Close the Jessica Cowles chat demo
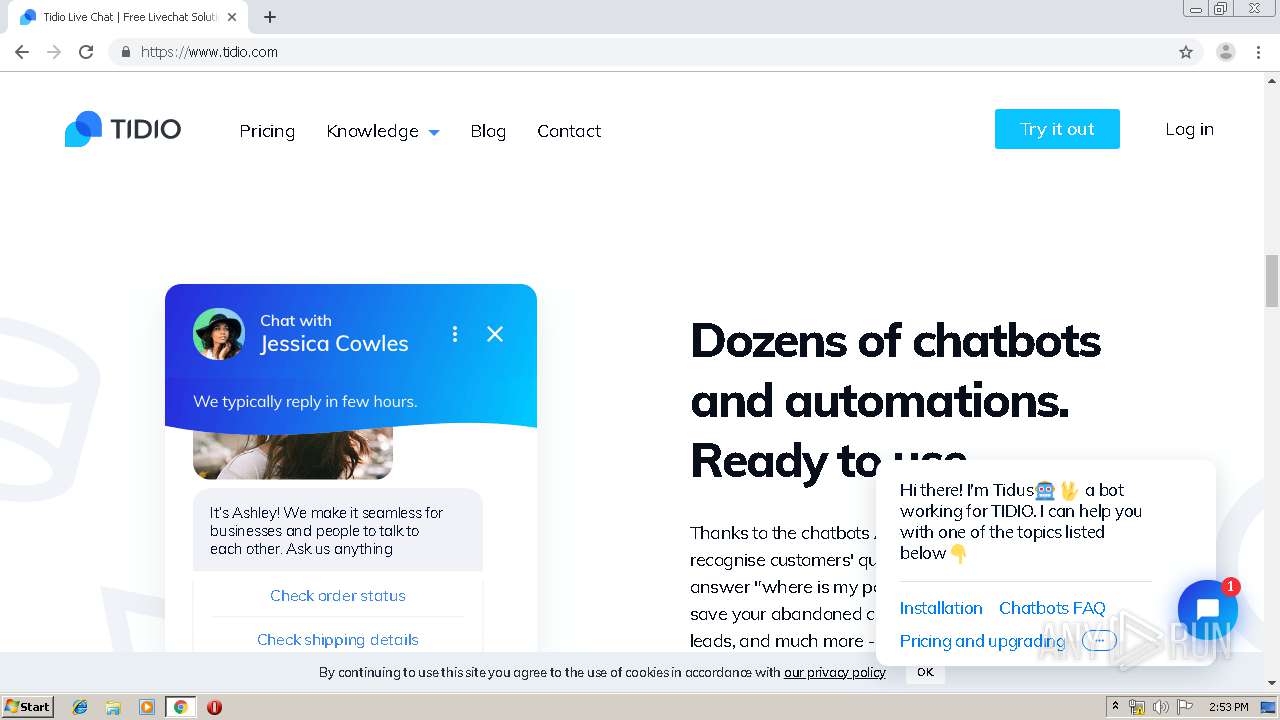Viewport: 1280px width, 720px height. pos(495,334)
